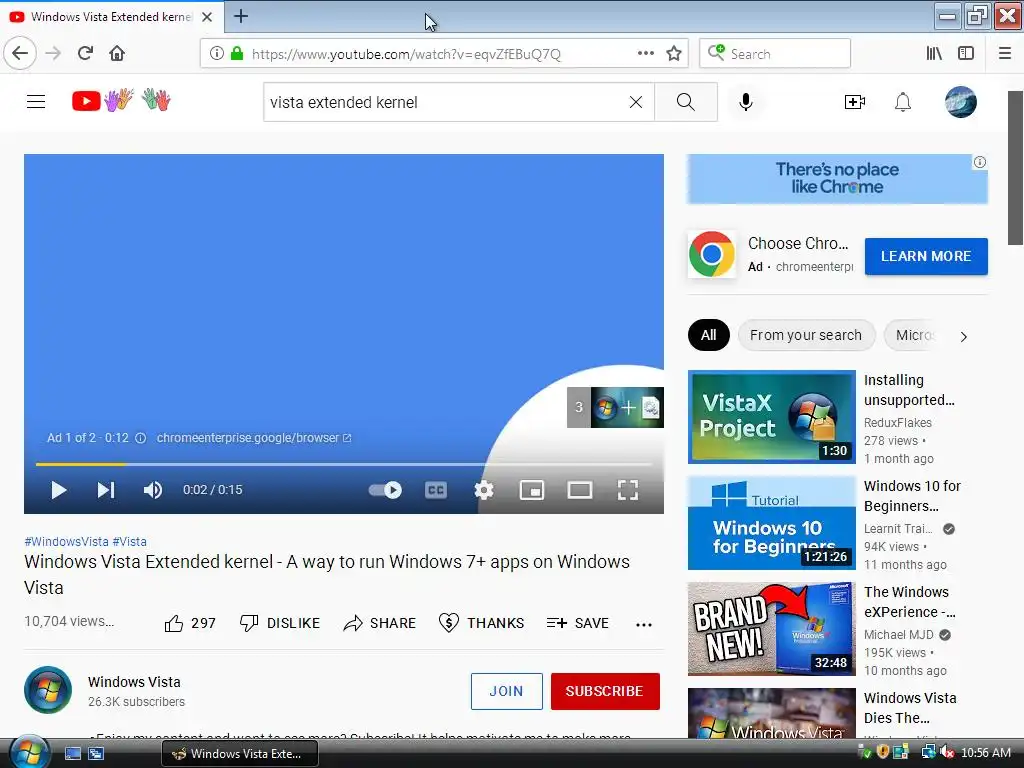This screenshot has height=768, width=1024.
Task: Open the YouTube guide menu
Action: [x=36, y=102]
